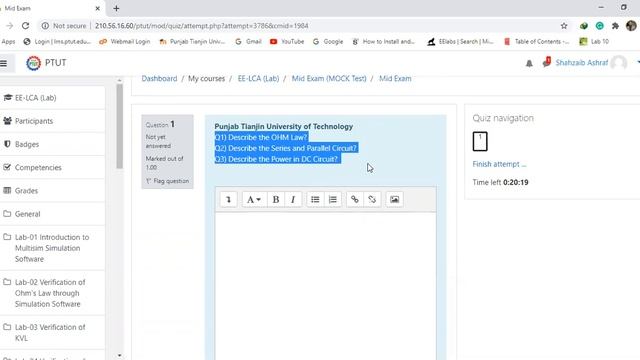Open the Extensions puzzle icon
The image size is (640, 360).
[615, 26]
